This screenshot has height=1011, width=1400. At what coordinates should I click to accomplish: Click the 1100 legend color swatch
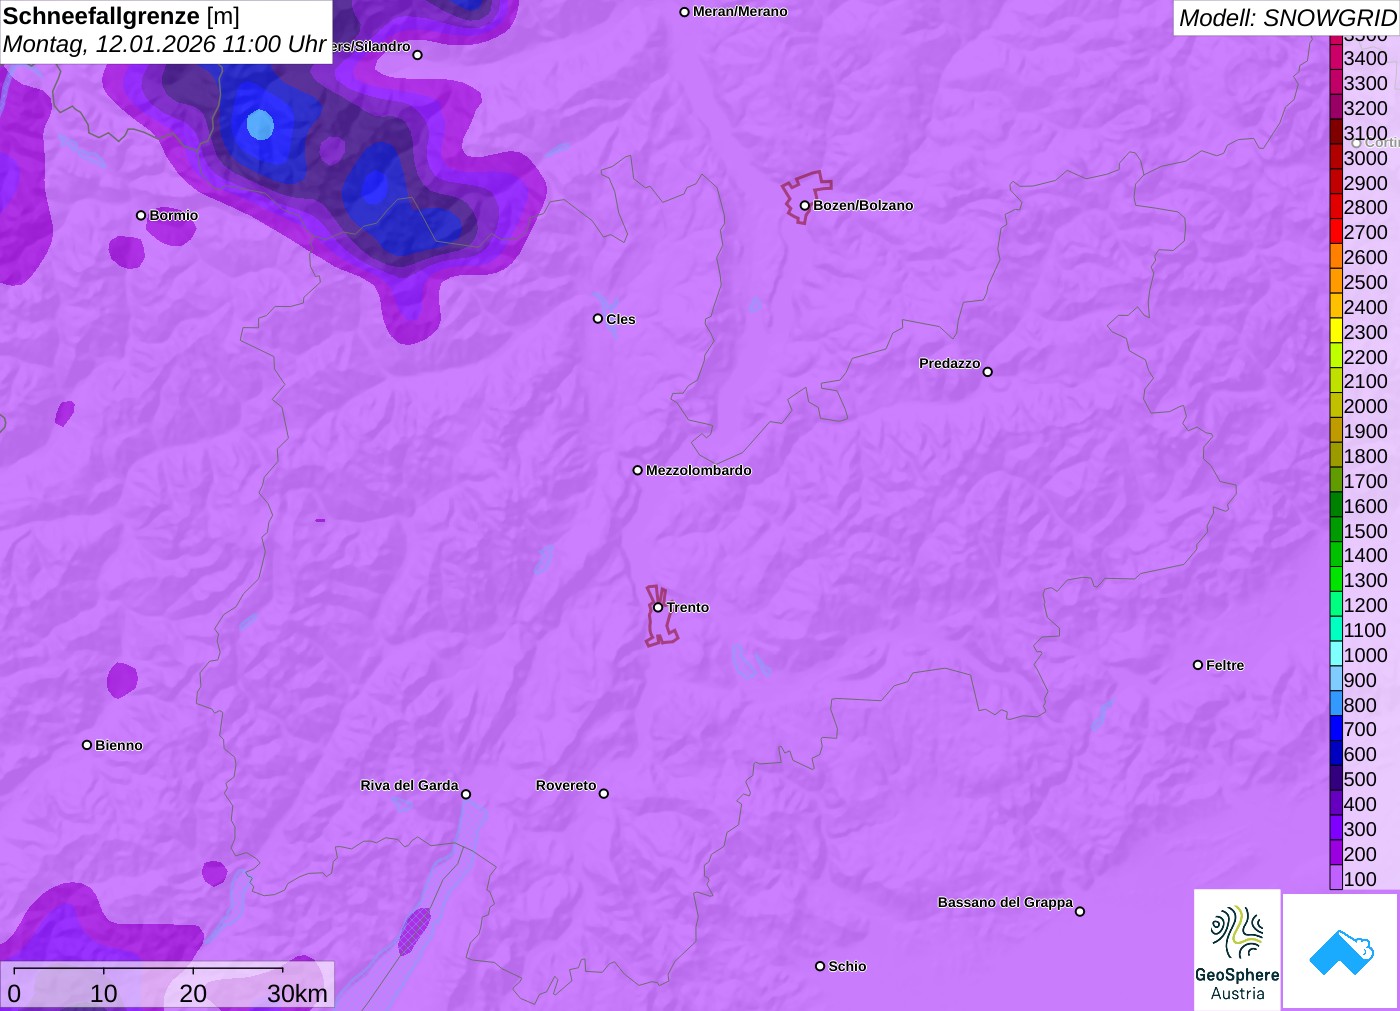pos(1336,629)
